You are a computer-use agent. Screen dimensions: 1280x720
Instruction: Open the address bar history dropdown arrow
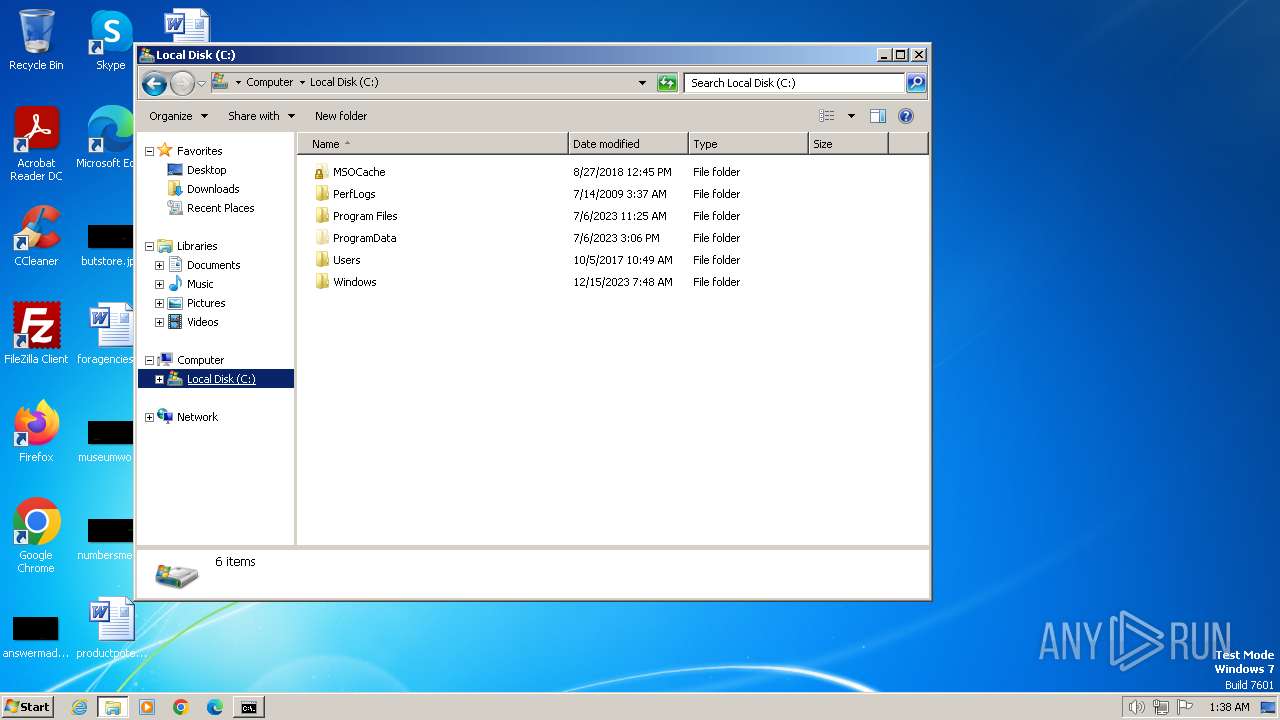tap(642, 83)
